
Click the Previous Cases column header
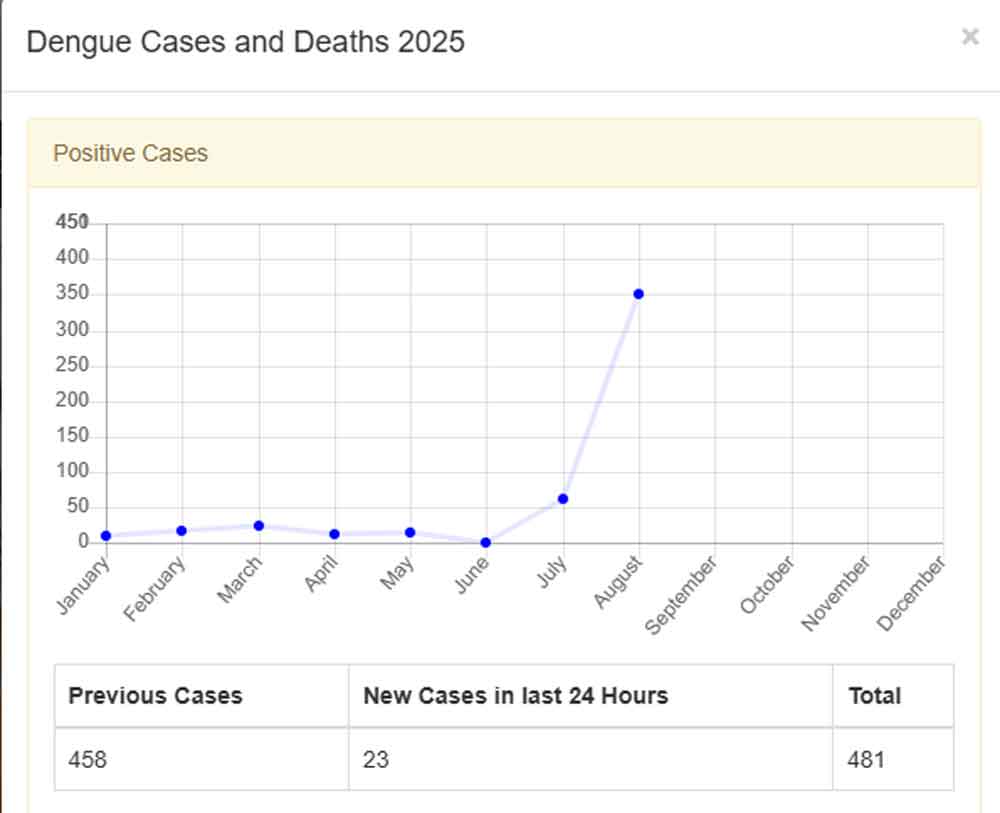[x=155, y=696]
